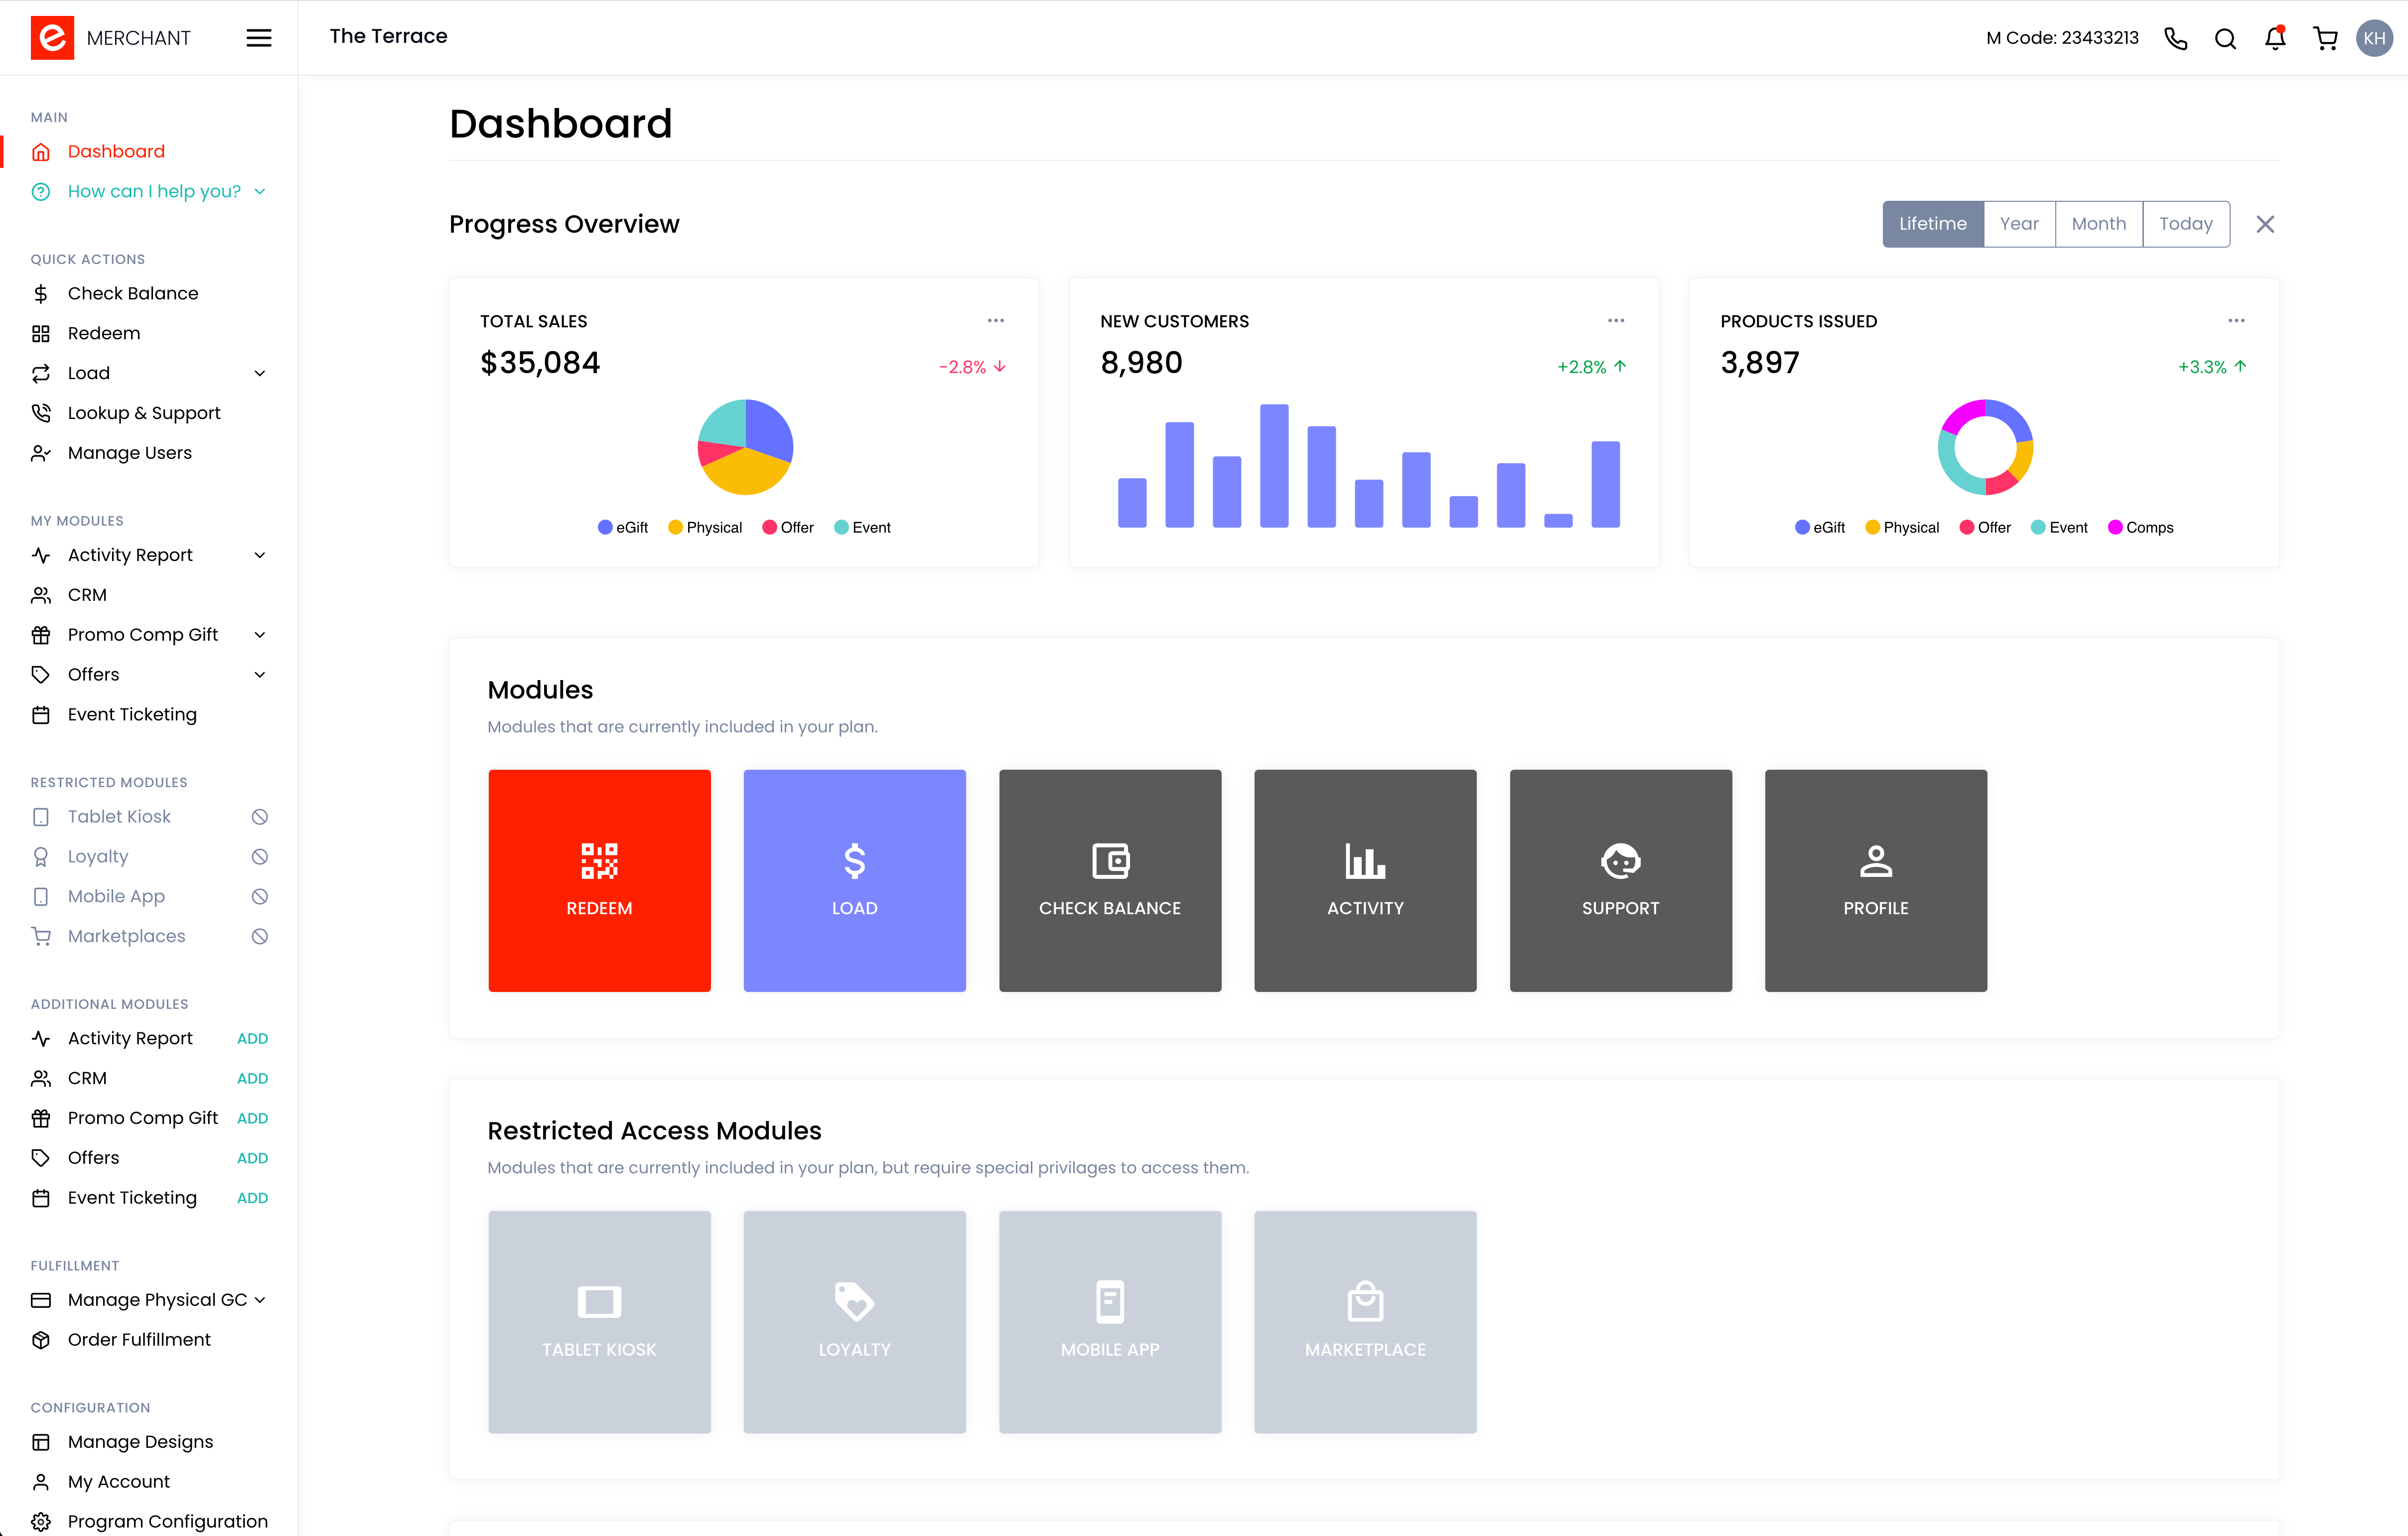Viewport: 2408px width, 1536px height.
Task: Click restricted icon beside Tablet Kiosk
Action: click(x=260, y=817)
